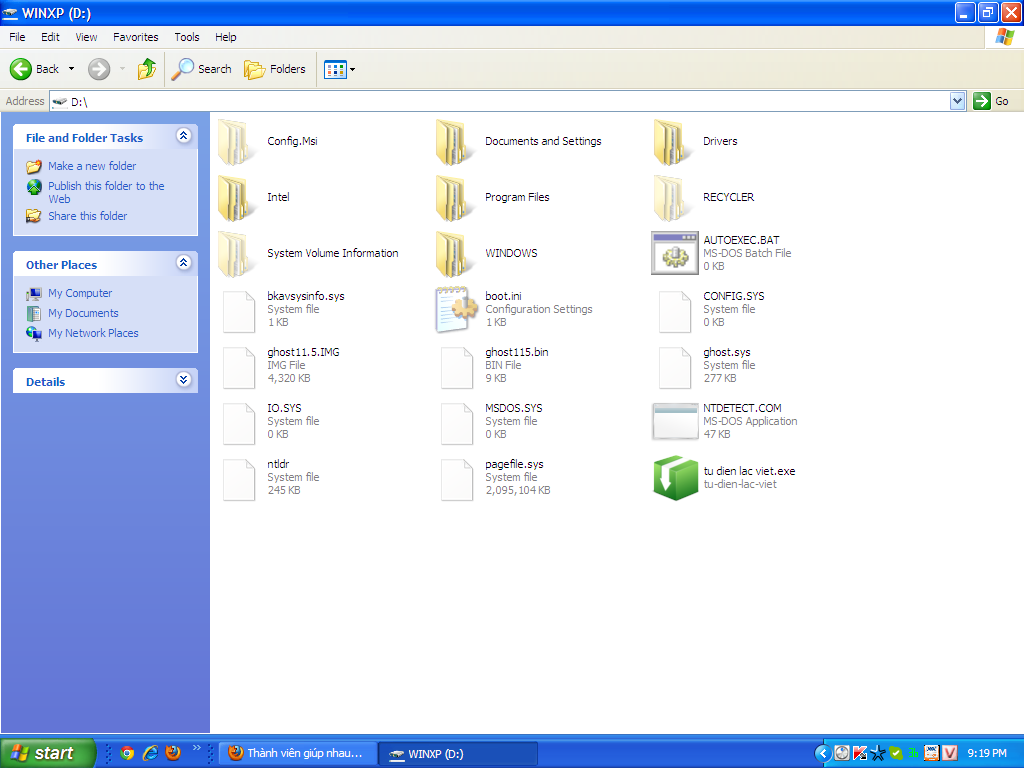Viewport: 1024px width, 768px height.
Task: Click Publish this folder to the Web
Action: (106, 192)
